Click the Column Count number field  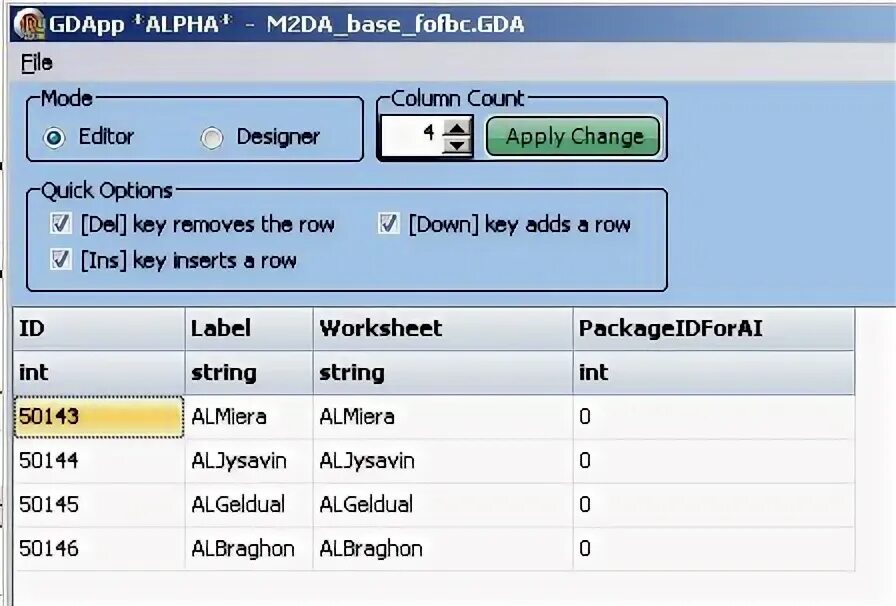pyautogui.click(x=411, y=135)
